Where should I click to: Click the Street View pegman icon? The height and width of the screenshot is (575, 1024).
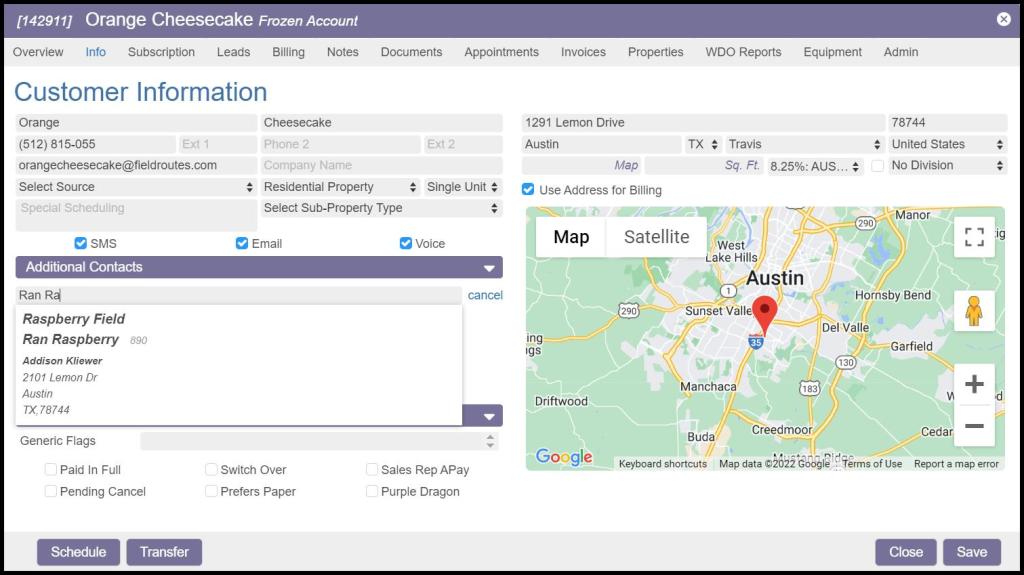974,311
